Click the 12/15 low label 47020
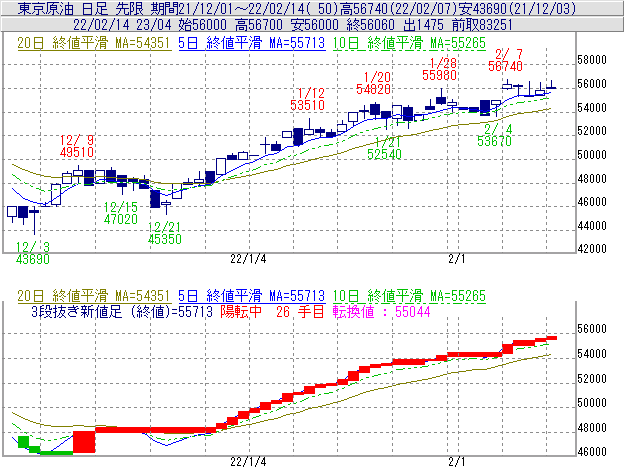Viewport: 624px width, 475px height. pyautogui.click(x=121, y=218)
